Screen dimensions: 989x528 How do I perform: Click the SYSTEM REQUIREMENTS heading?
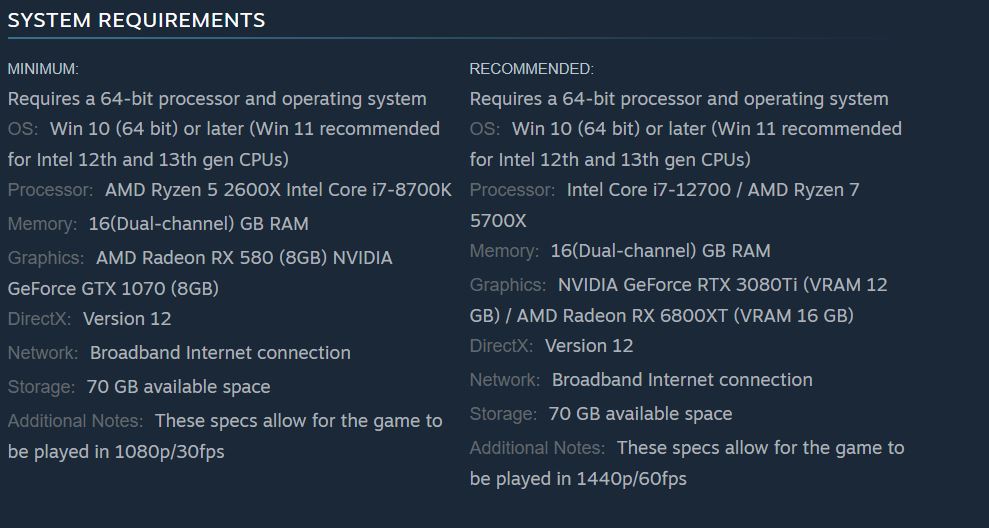click(x=137, y=20)
